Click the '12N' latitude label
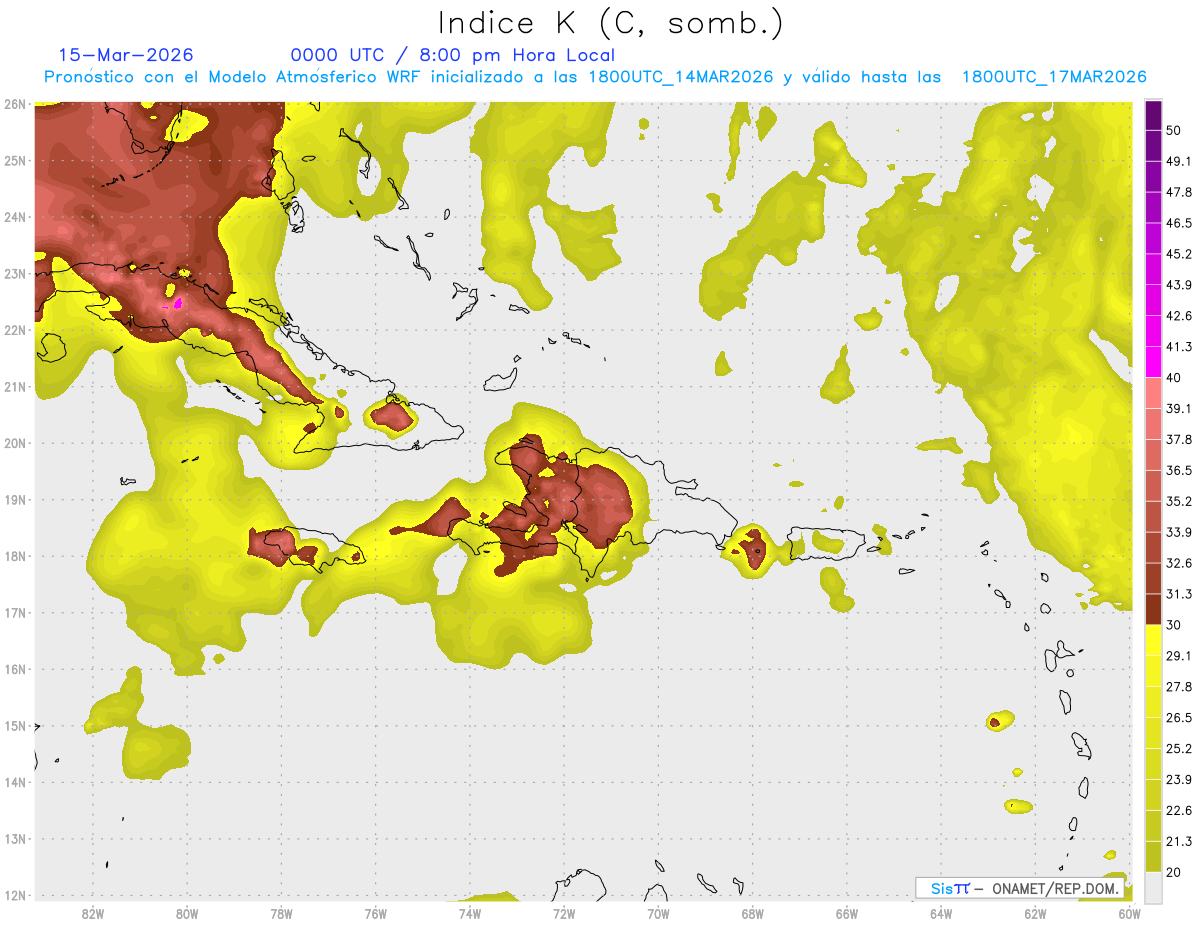The image size is (1200, 927). click(15, 895)
